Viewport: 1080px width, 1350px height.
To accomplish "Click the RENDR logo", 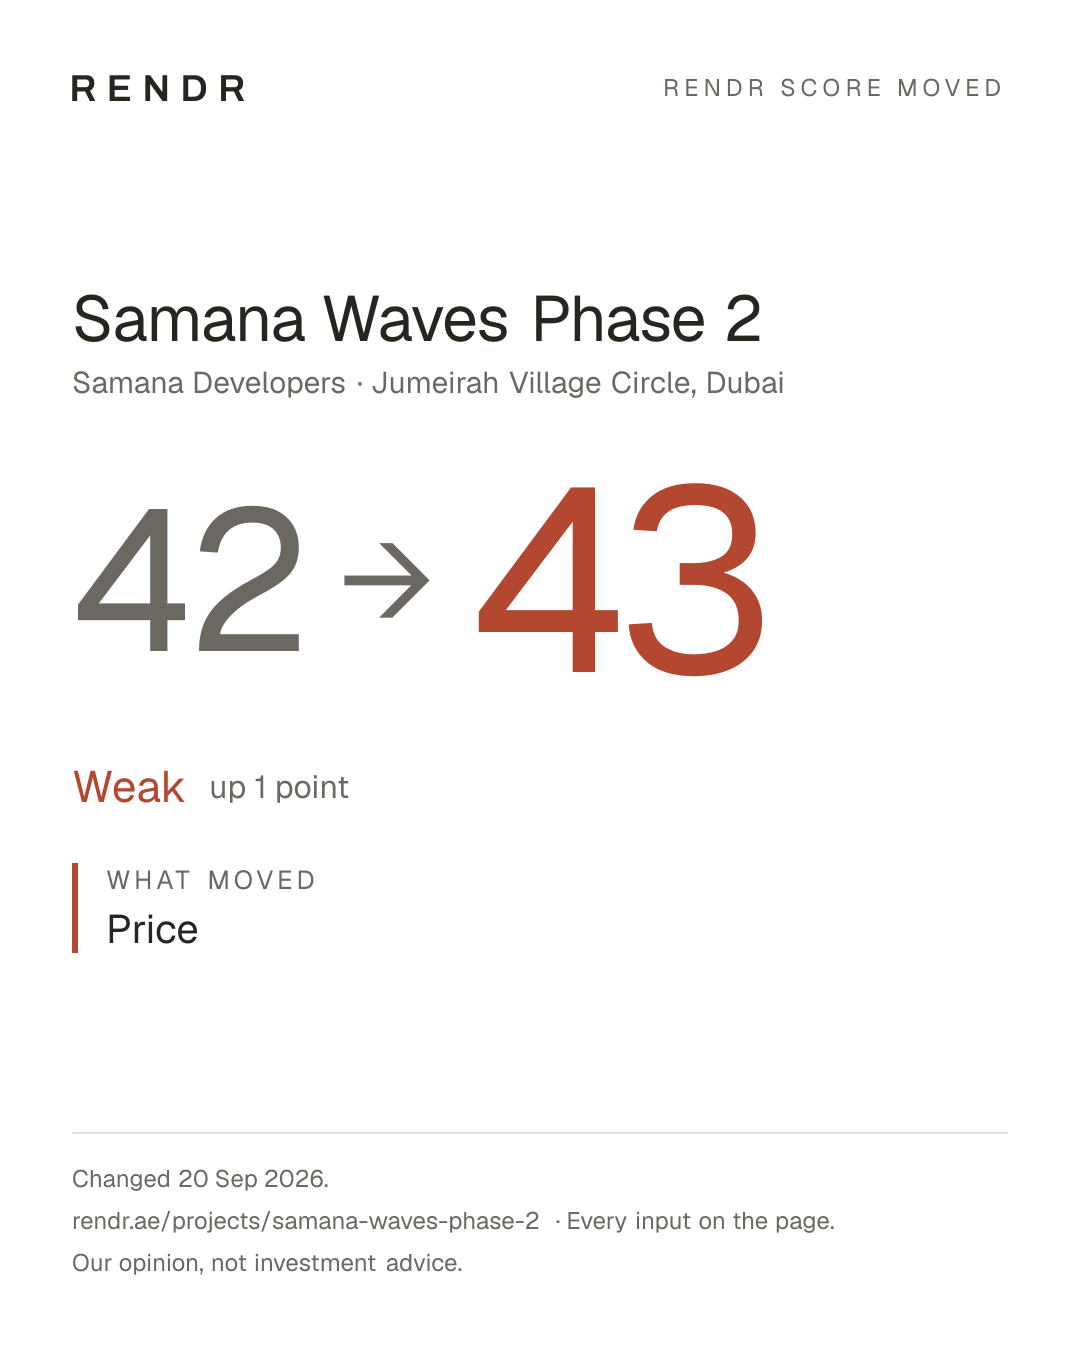I will coord(158,88).
